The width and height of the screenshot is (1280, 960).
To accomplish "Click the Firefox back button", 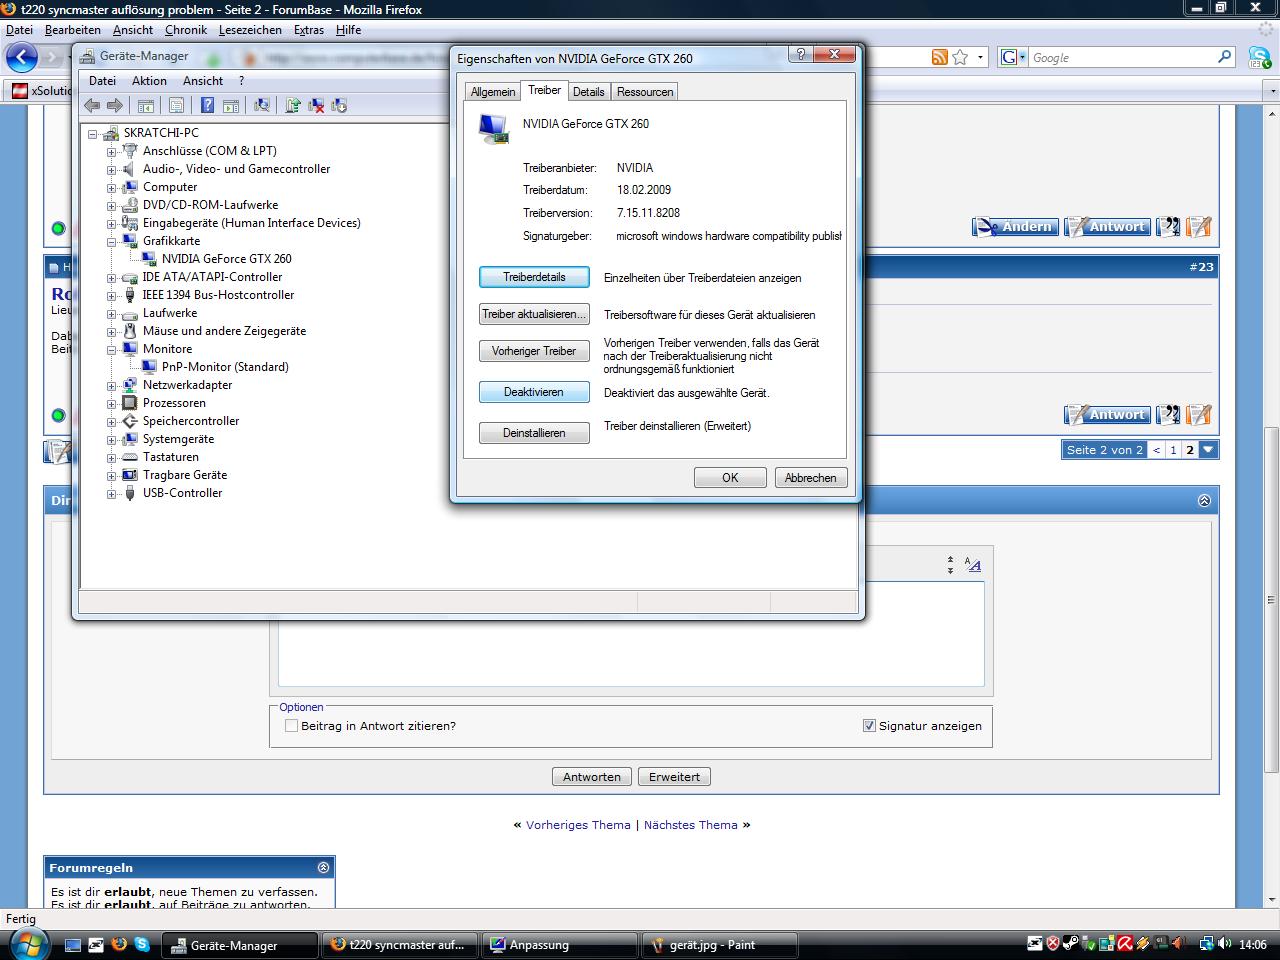I will tap(22, 58).
